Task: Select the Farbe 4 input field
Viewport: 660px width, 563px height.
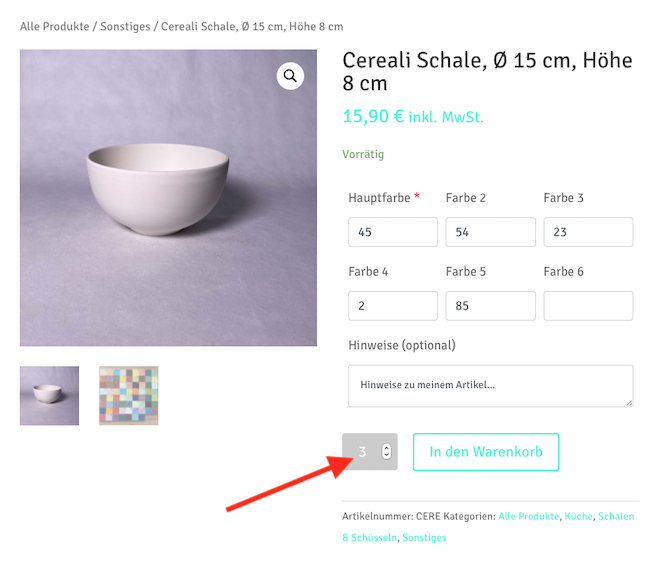Action: point(392,306)
